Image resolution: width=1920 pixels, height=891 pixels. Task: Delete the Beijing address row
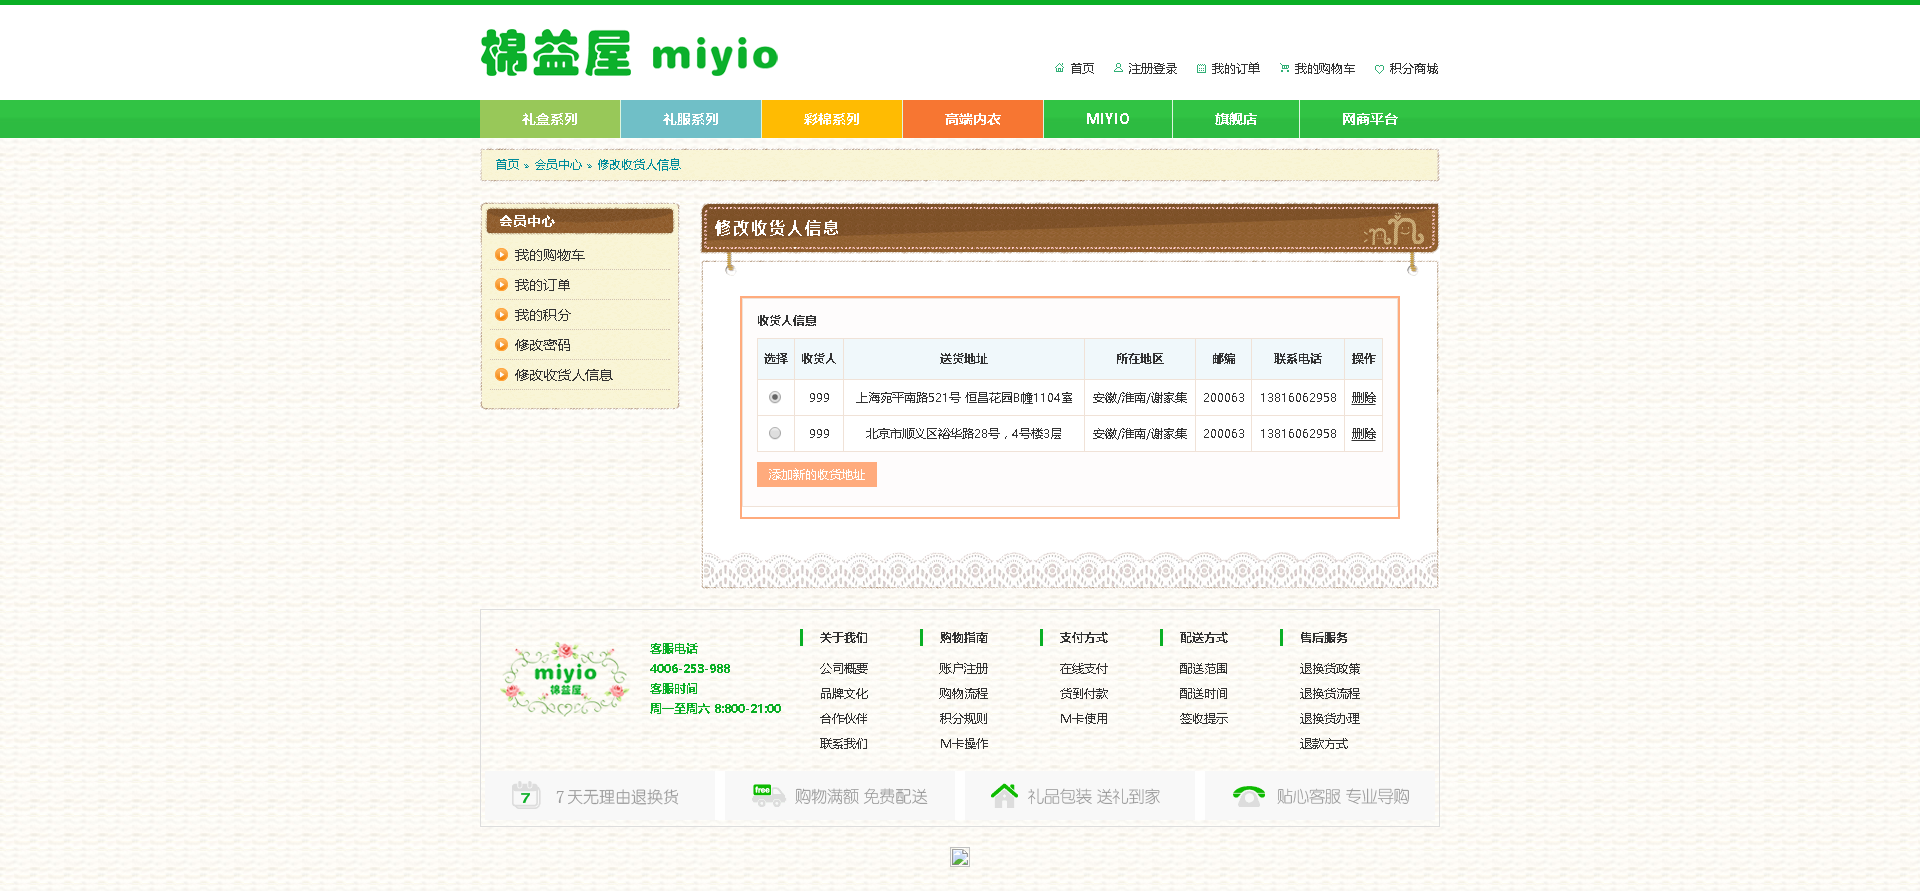(x=1363, y=434)
